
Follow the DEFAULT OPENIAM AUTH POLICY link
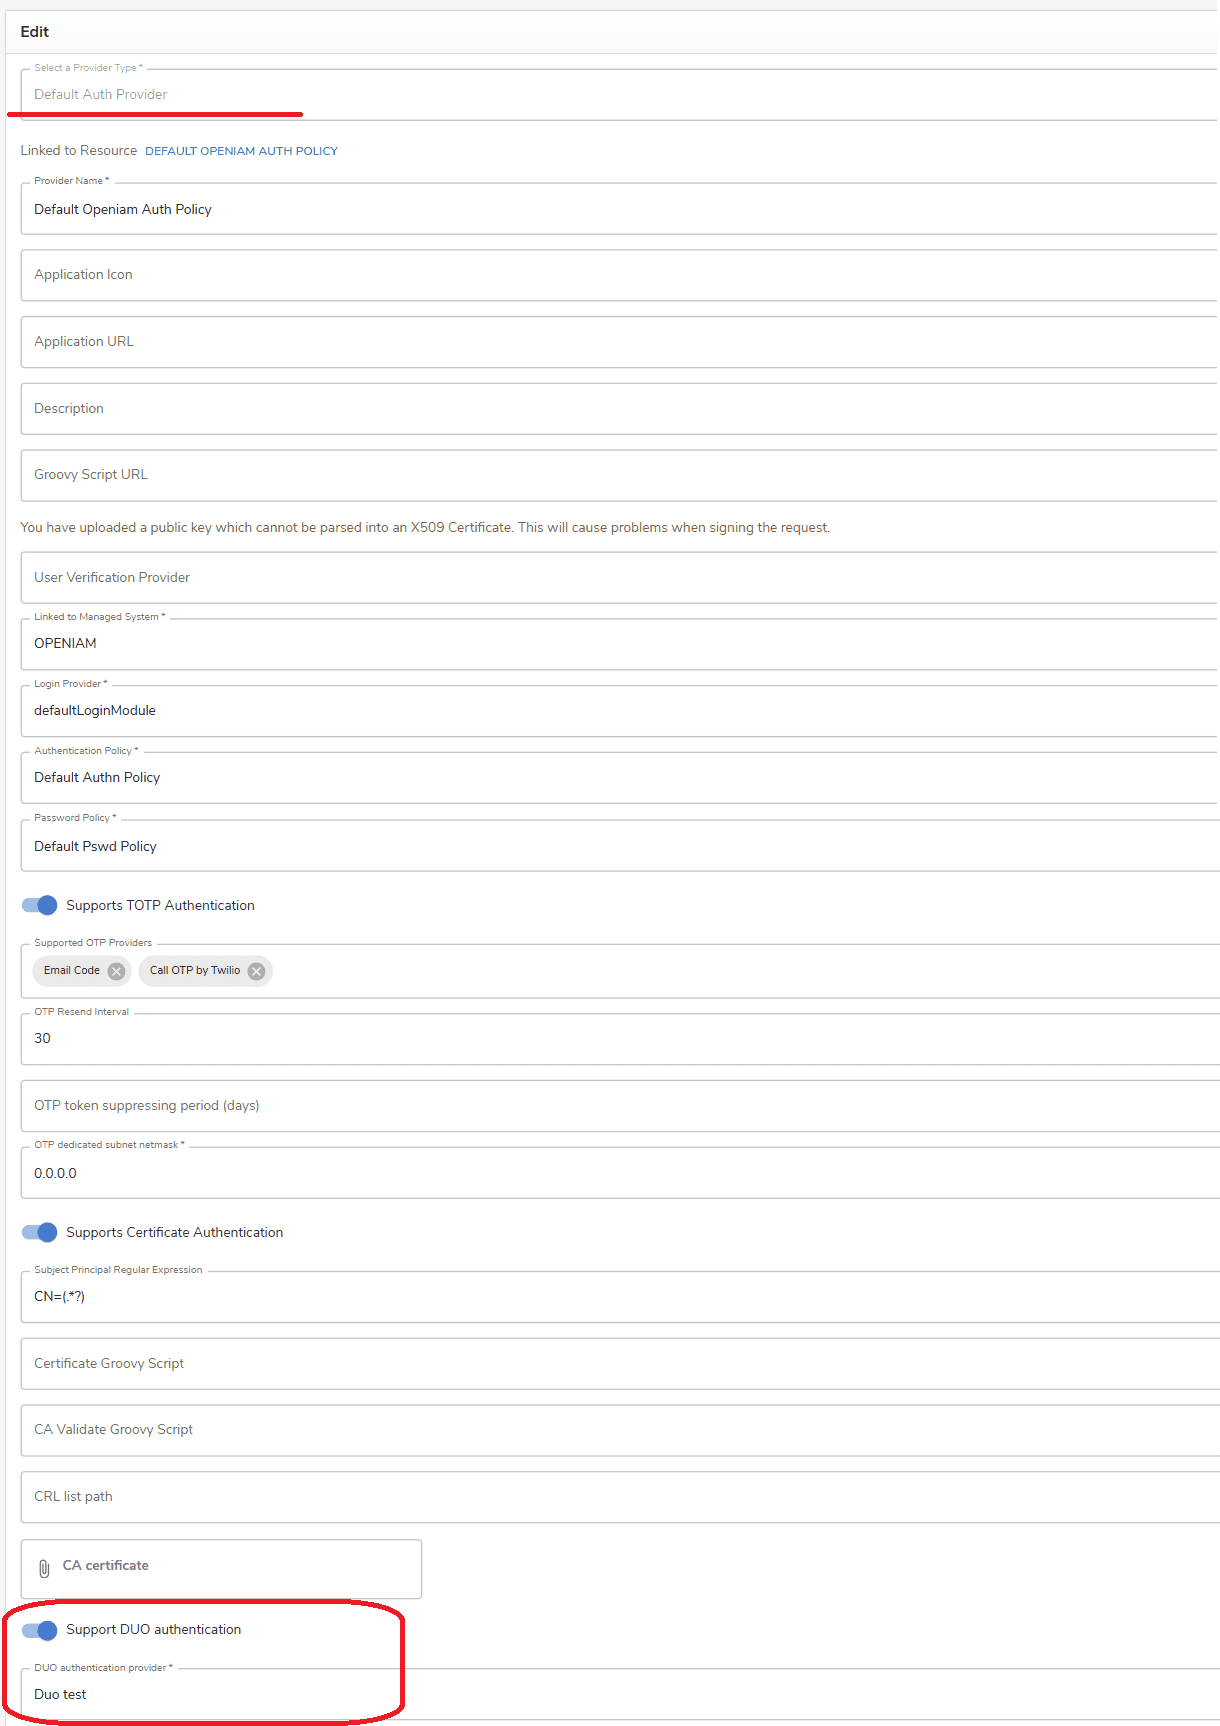point(241,151)
